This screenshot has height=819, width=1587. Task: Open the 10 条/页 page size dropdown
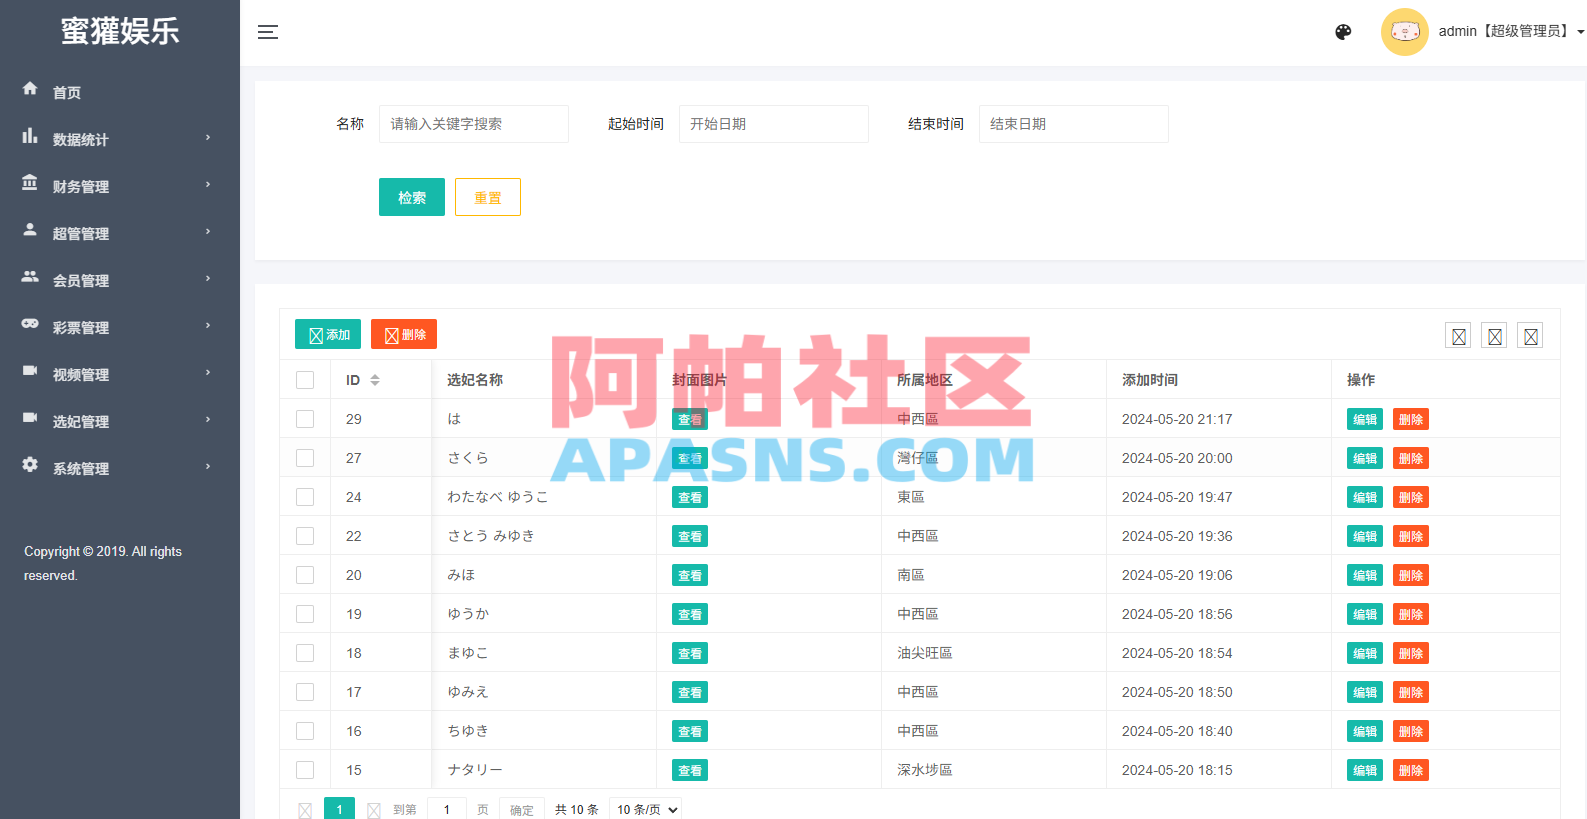[647, 809]
